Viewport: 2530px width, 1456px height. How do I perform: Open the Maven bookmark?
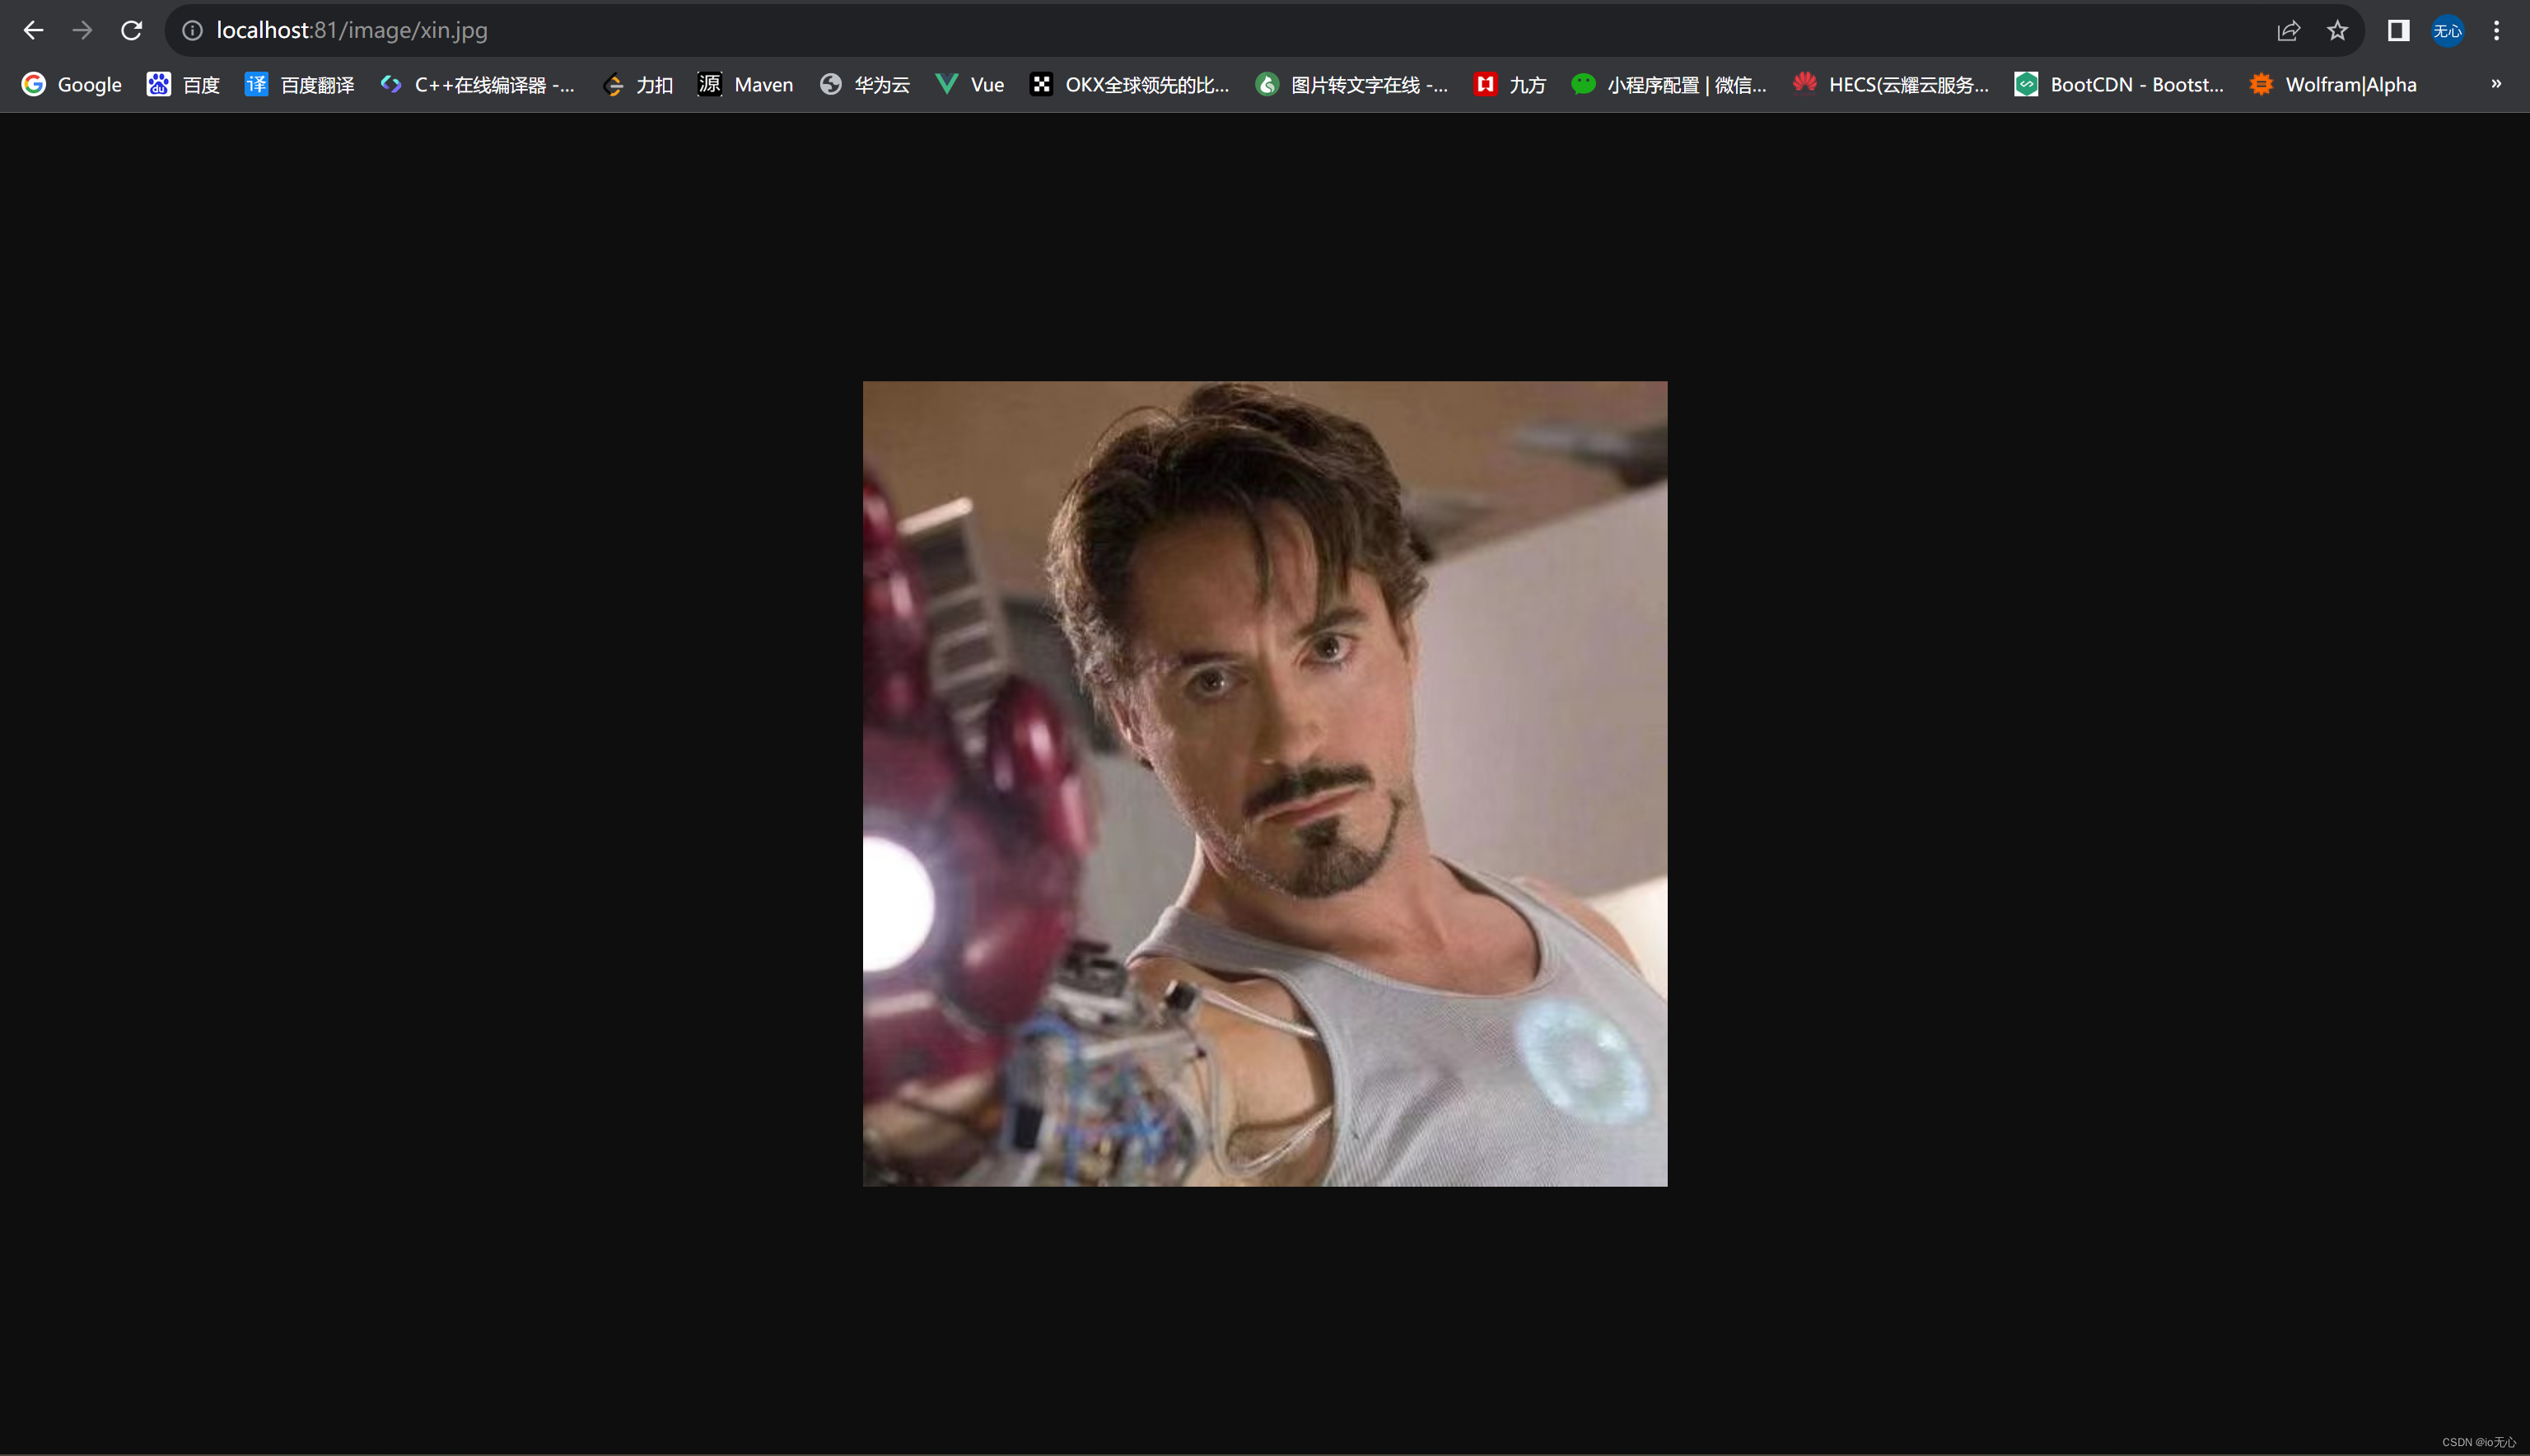(745, 85)
